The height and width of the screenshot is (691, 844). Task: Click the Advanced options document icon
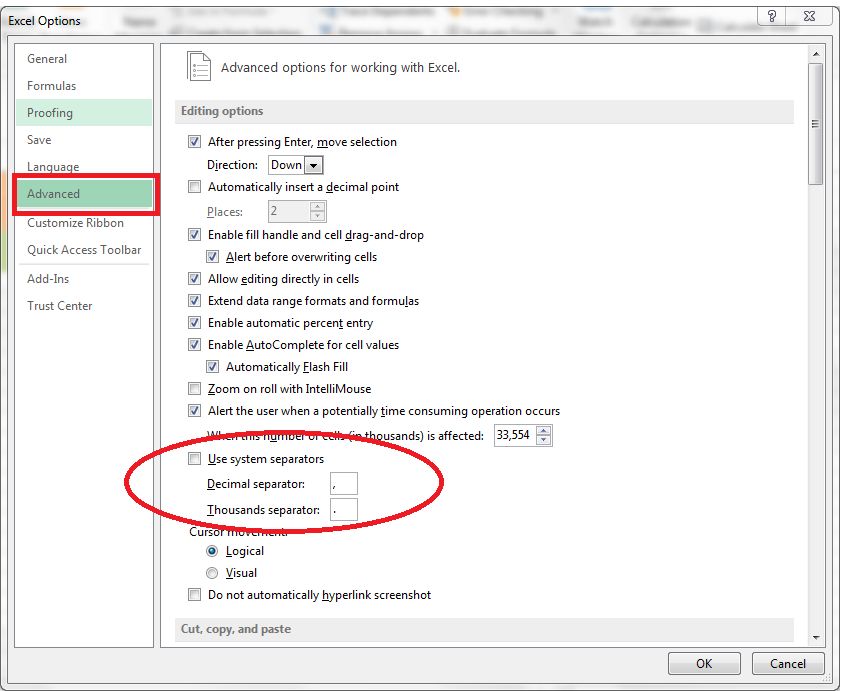[199, 67]
